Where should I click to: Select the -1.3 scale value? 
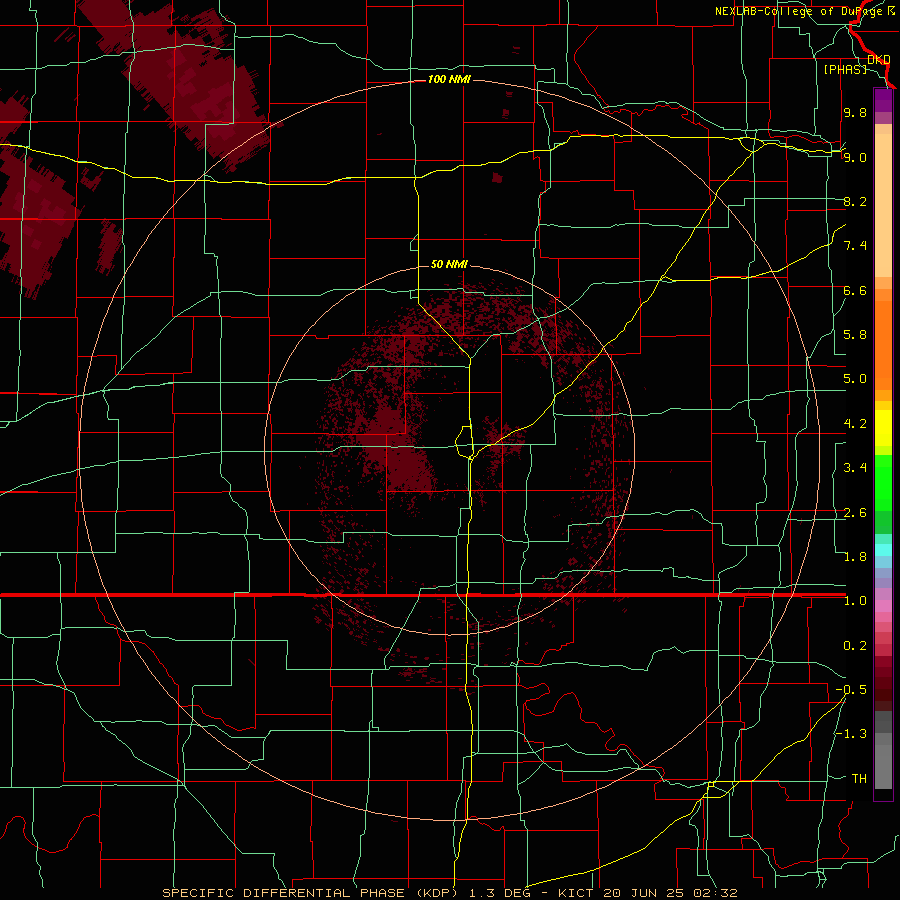851,734
